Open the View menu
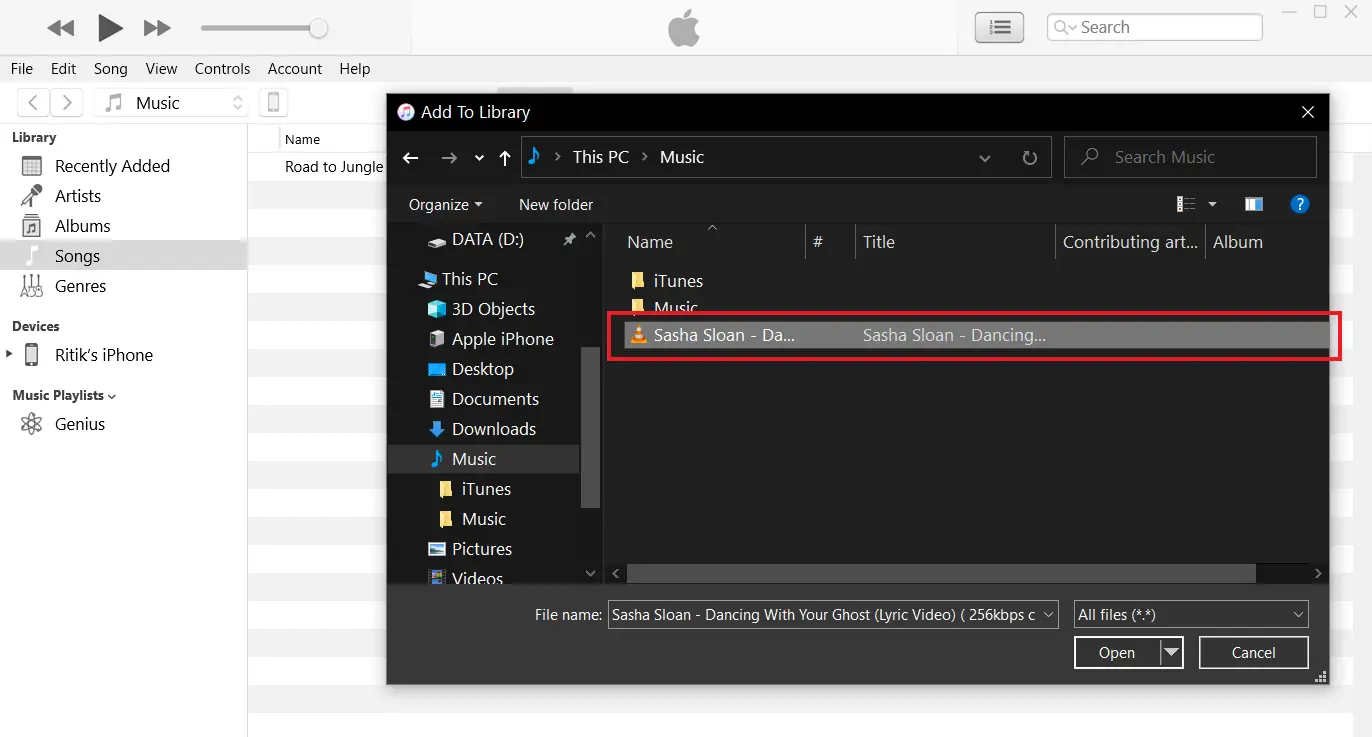 pyautogui.click(x=161, y=69)
